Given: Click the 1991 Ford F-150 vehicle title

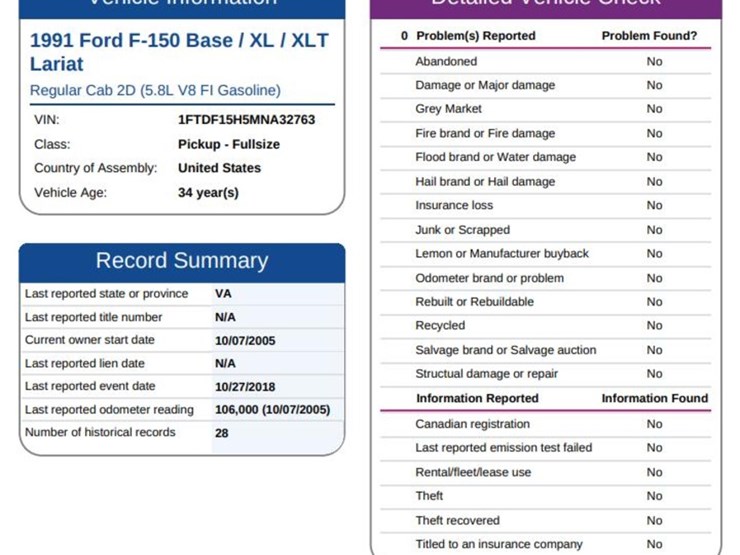Looking at the screenshot, I should coord(178,52).
